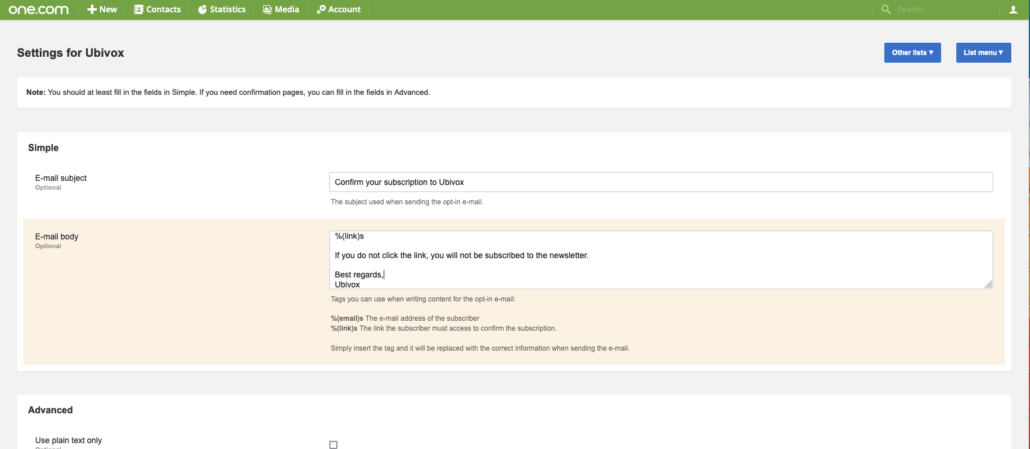
Task: Click the Note text at top
Action: tap(228, 93)
